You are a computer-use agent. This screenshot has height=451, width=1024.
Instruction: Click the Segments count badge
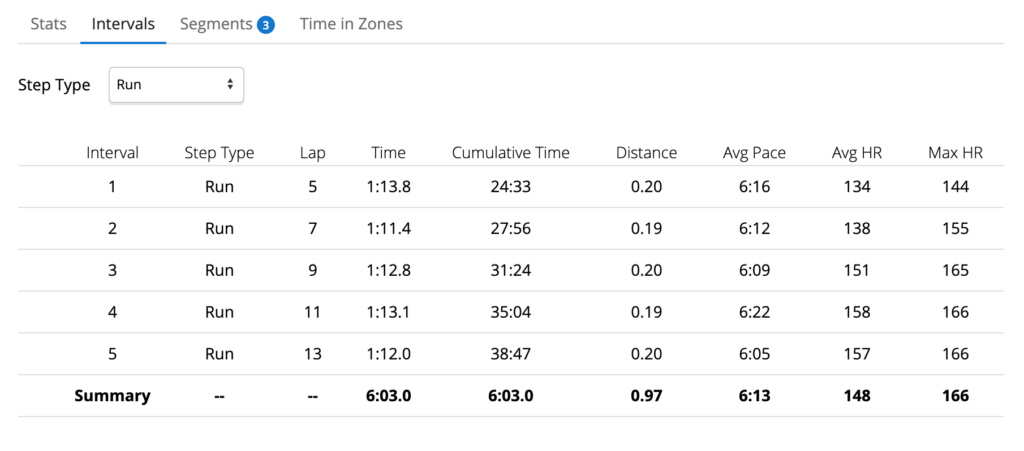pyautogui.click(x=265, y=25)
